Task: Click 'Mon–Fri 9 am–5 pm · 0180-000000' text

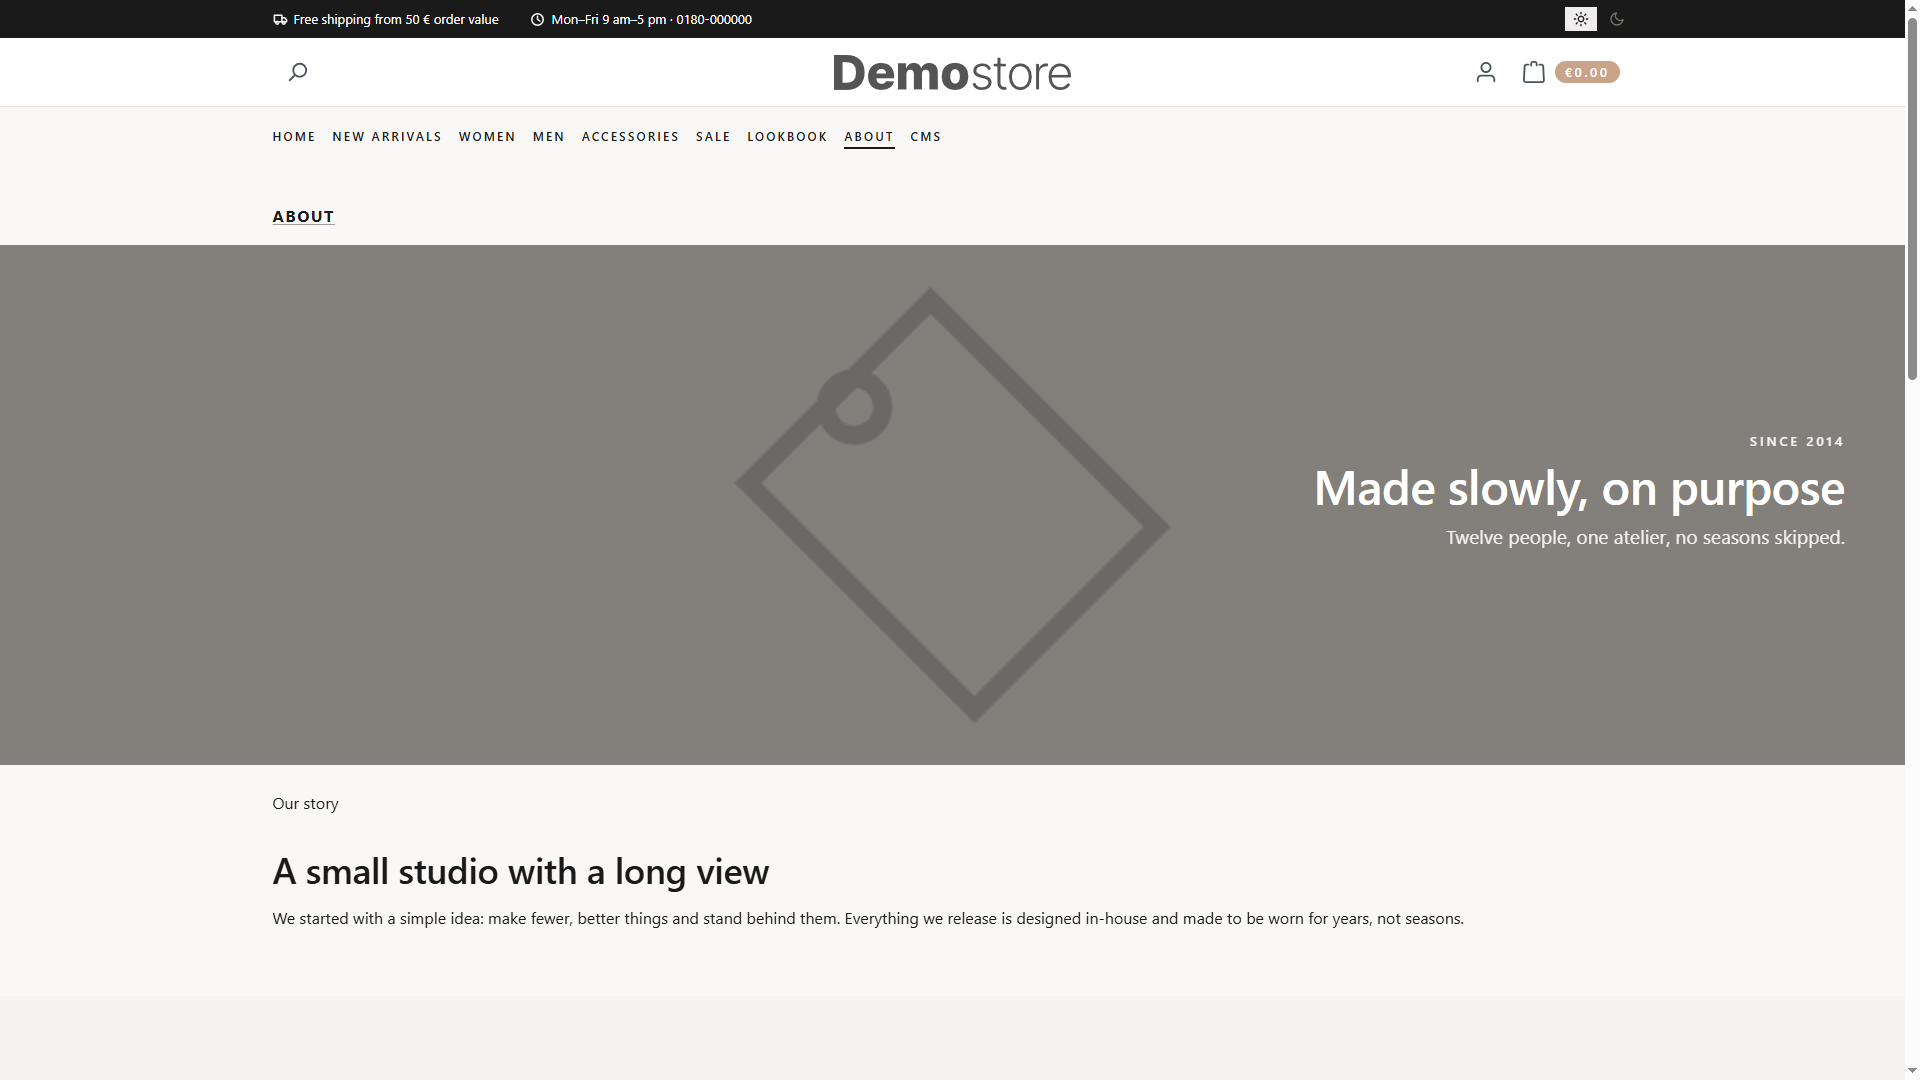Action: (x=651, y=19)
